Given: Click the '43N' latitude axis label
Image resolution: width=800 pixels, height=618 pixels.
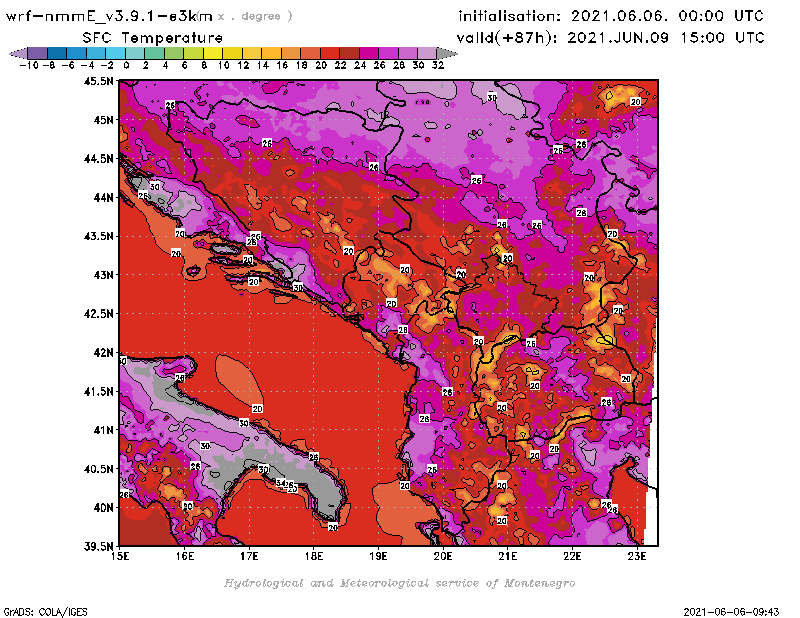Looking at the screenshot, I should coord(103,275).
